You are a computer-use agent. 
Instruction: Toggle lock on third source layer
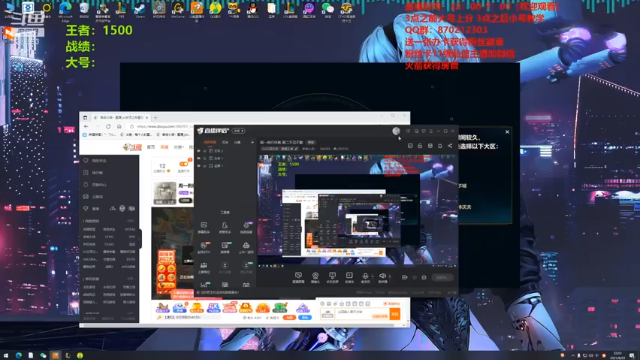tap(205, 166)
